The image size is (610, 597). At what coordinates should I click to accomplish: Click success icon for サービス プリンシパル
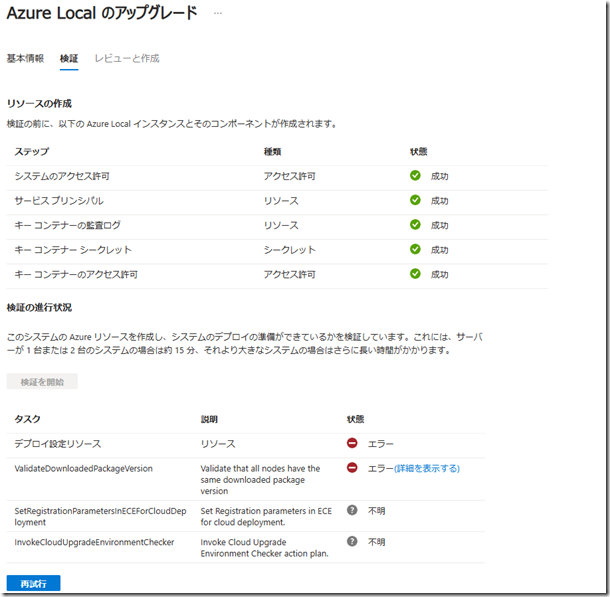pos(415,200)
